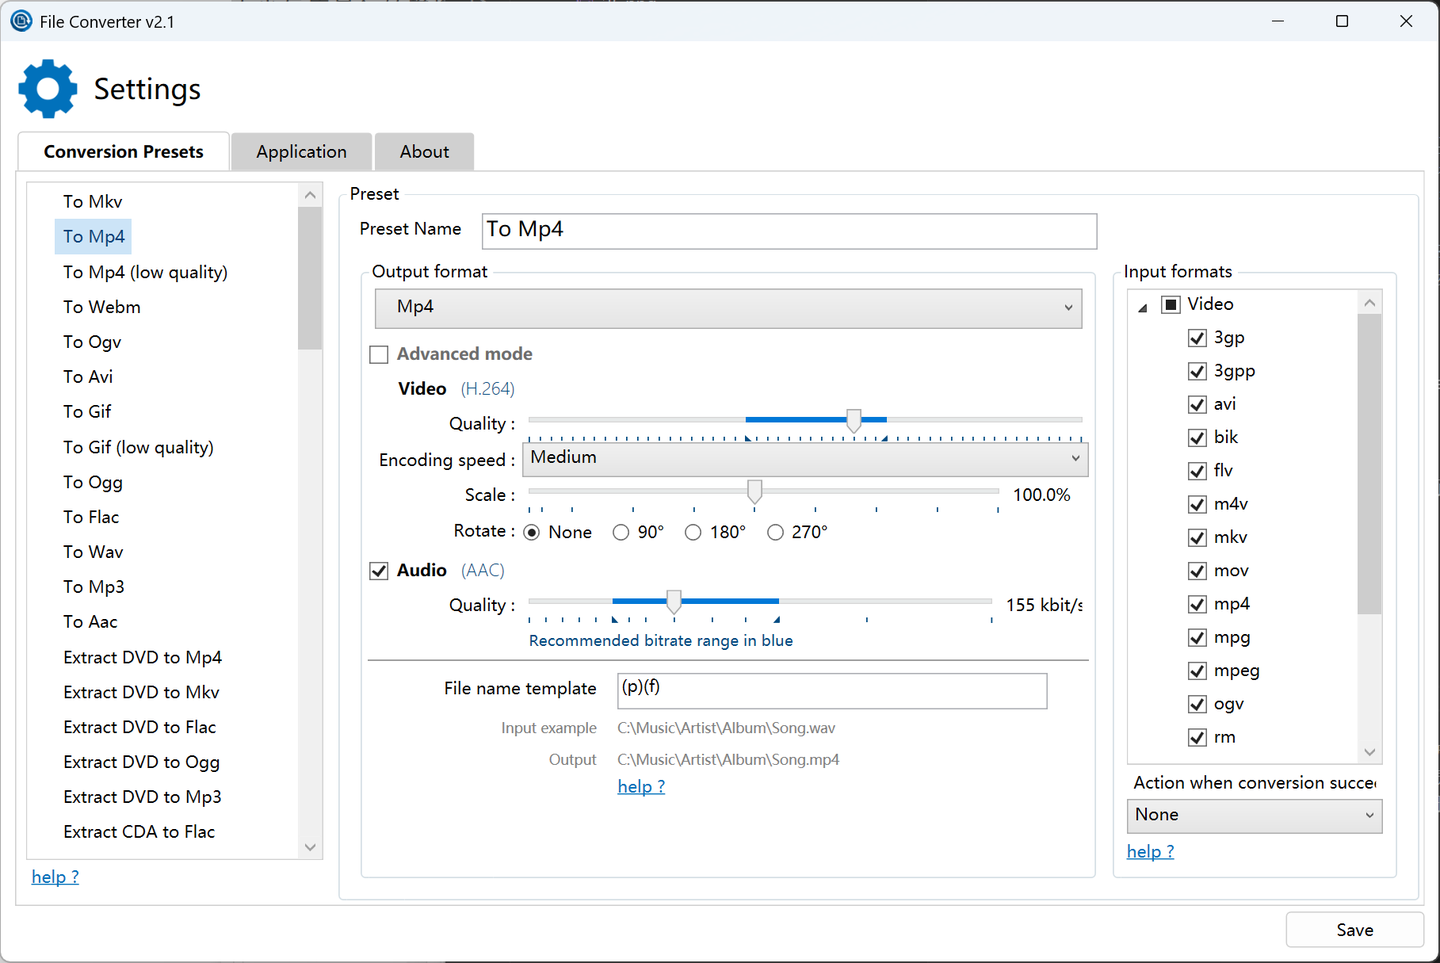
Task: Select the 90° rotate option
Action: coord(621,532)
